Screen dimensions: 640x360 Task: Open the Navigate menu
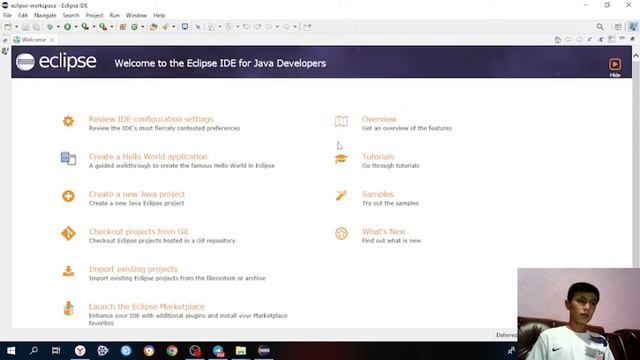point(45,16)
